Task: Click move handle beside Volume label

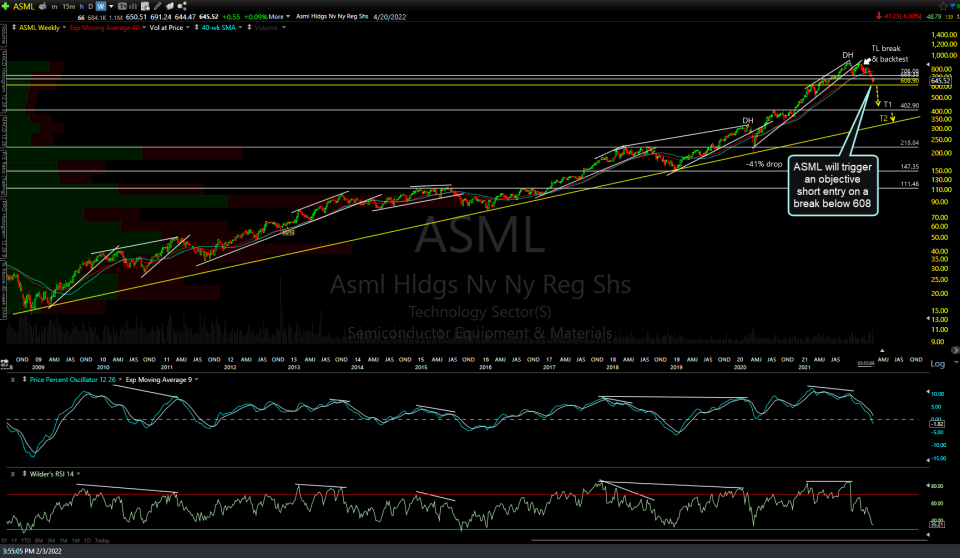Action: pos(249,28)
